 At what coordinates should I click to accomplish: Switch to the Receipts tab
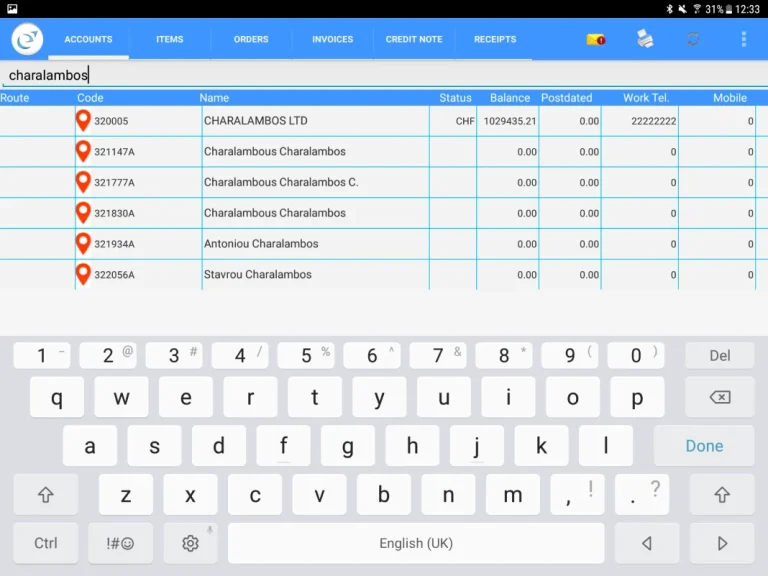495,39
